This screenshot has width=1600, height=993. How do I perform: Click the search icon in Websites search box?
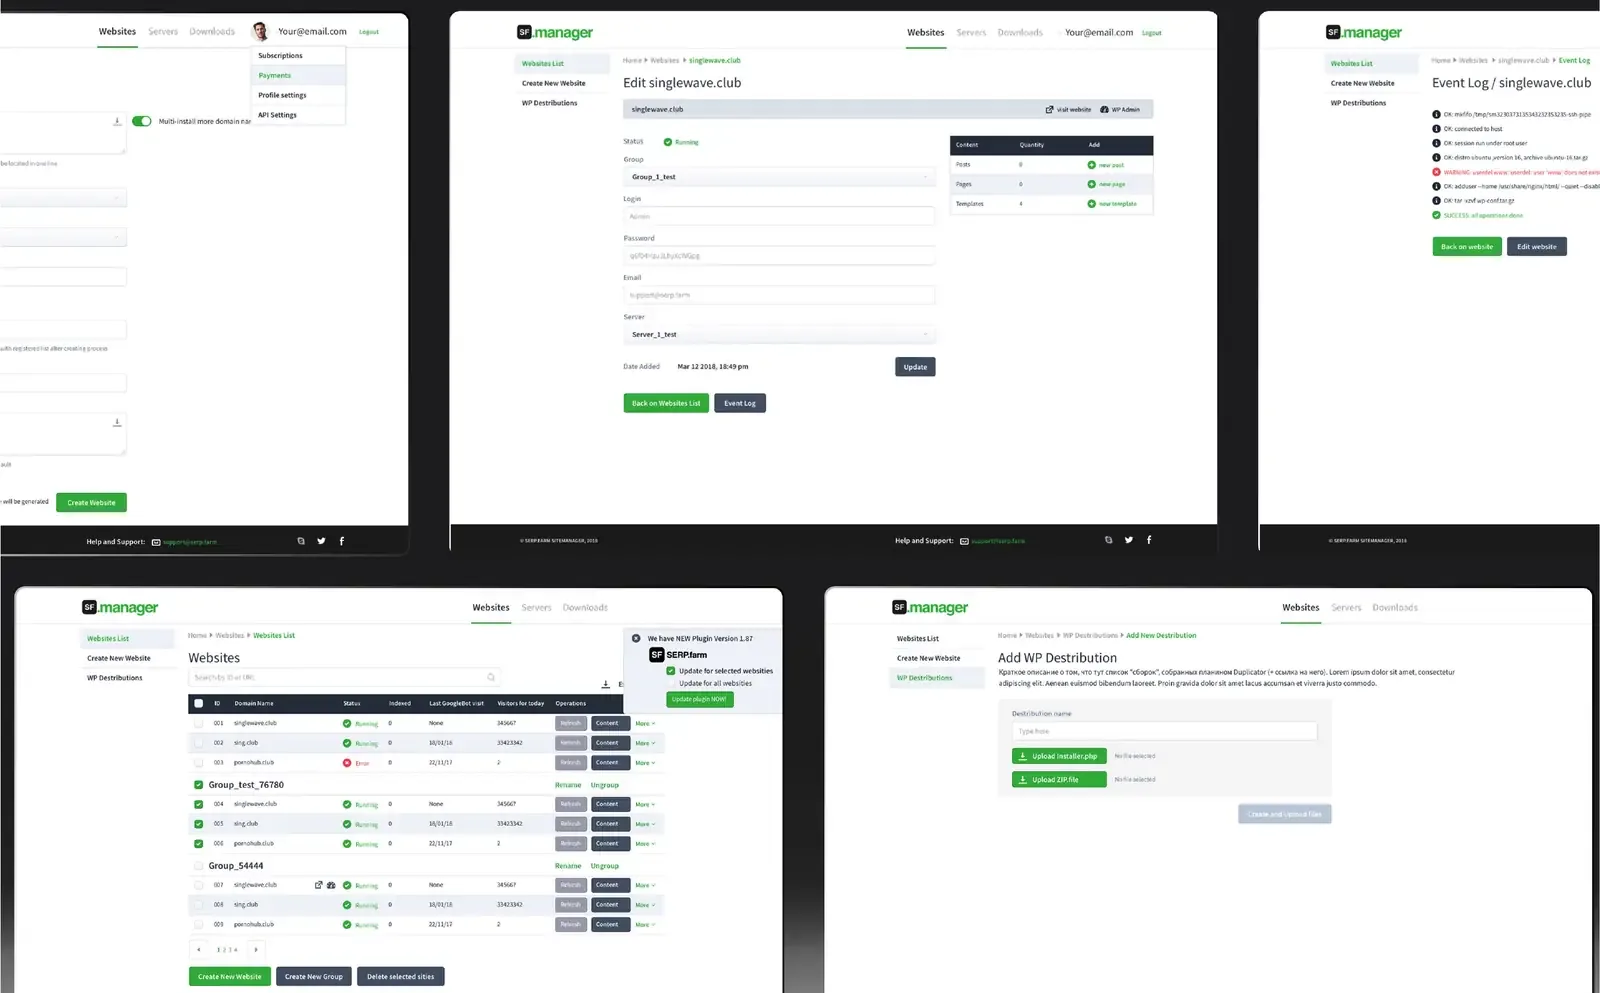tap(491, 677)
